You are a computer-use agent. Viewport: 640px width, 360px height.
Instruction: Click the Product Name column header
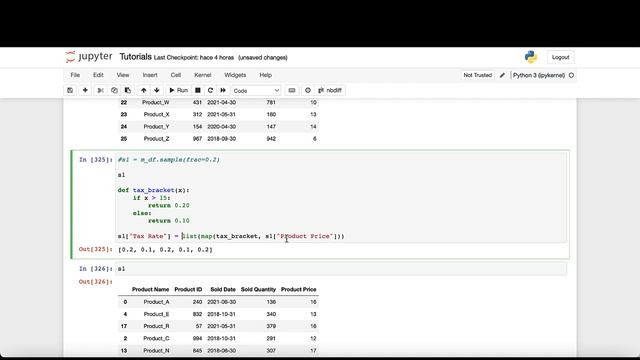150,289
